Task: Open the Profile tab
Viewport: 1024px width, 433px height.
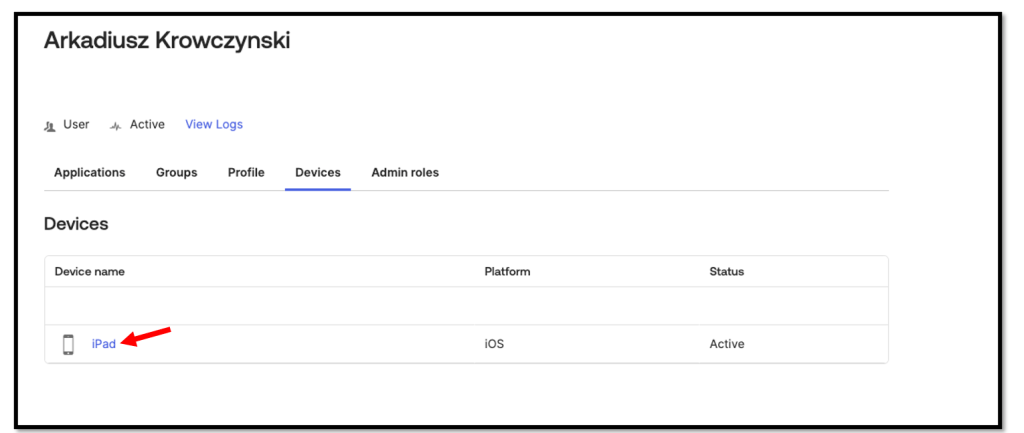Action: pyautogui.click(x=246, y=173)
